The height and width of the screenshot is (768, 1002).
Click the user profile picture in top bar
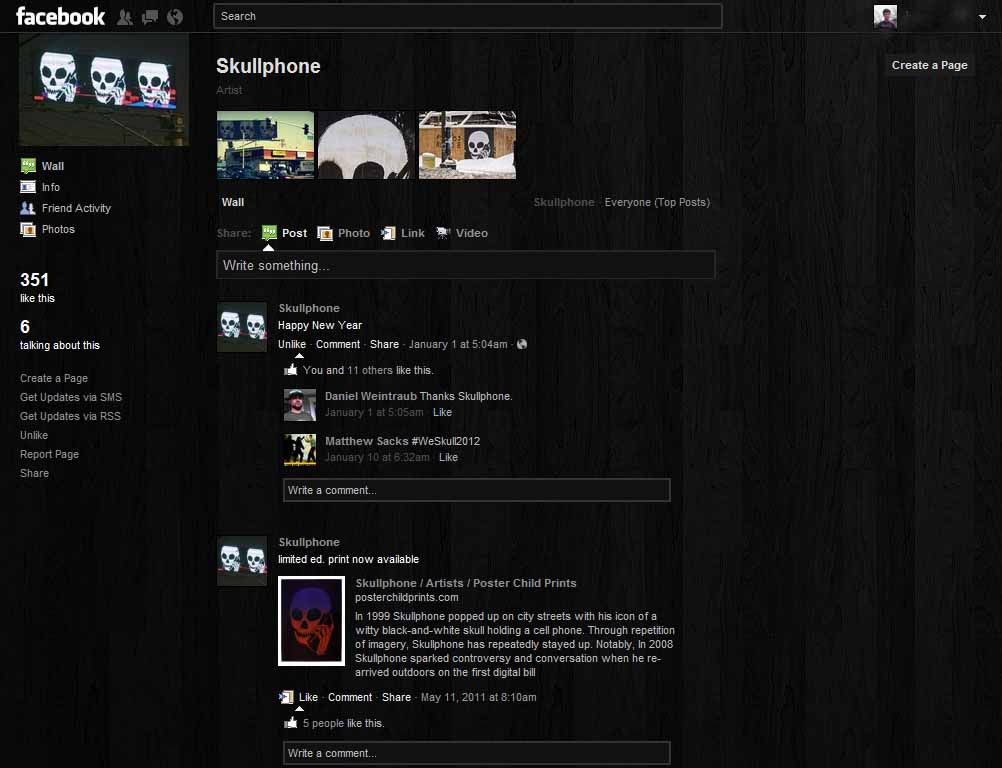[885, 17]
